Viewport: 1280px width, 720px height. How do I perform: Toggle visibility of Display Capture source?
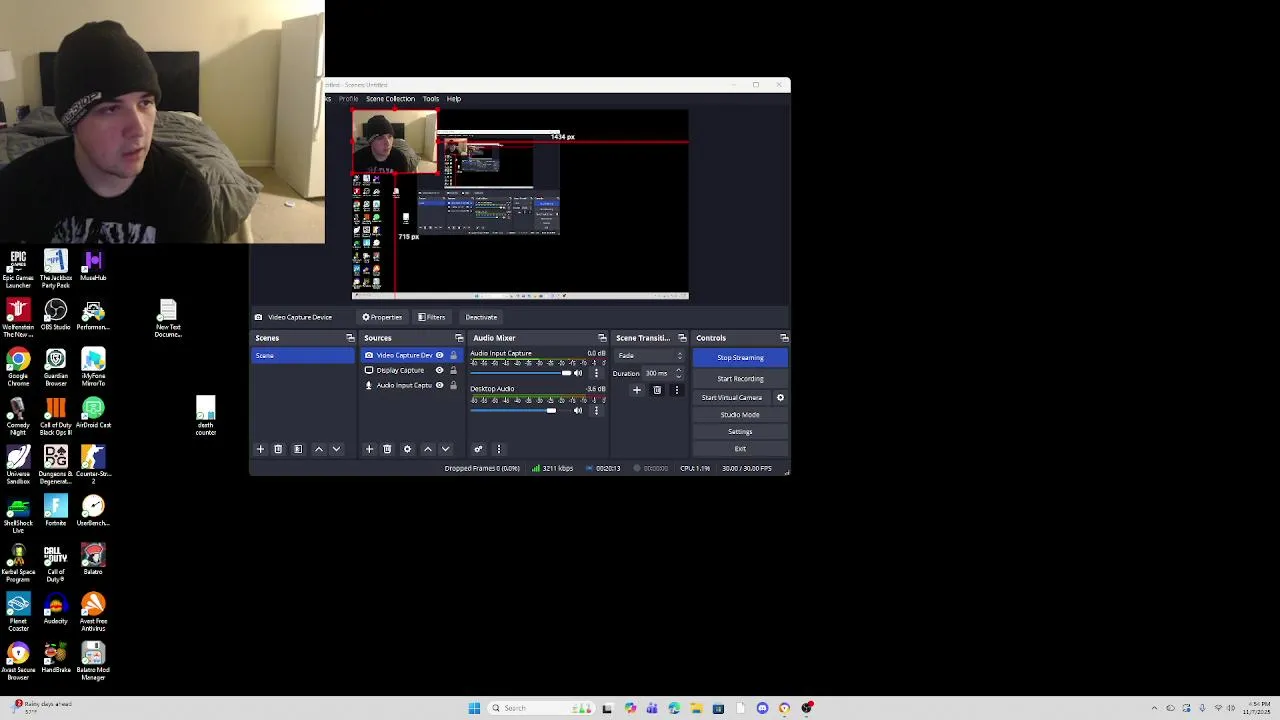[439, 370]
